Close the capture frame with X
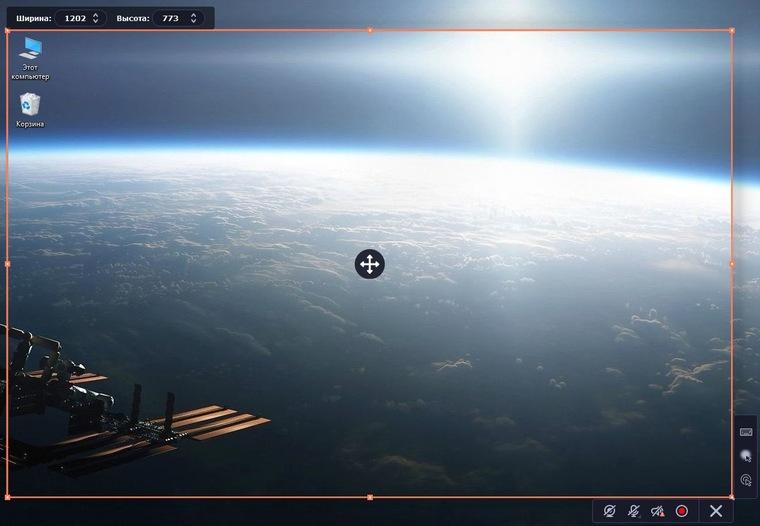Image resolution: width=760 pixels, height=526 pixels. tap(716, 511)
